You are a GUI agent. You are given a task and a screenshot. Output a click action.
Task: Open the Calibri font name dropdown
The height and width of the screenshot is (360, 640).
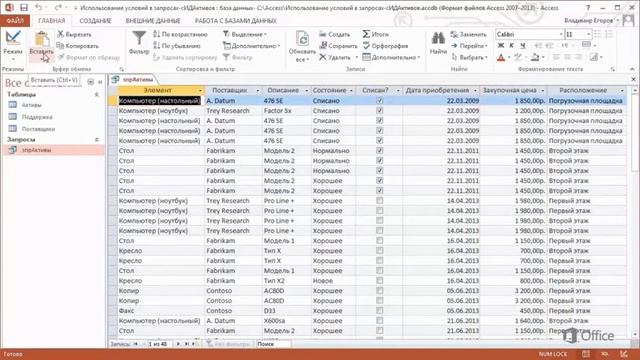point(561,34)
